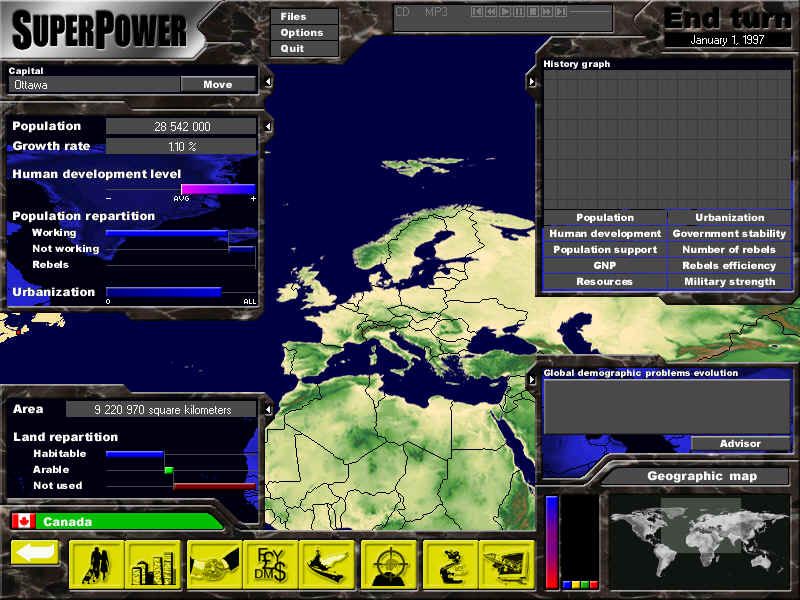
Task: Open the city buildings icon panel
Action: coord(153,565)
